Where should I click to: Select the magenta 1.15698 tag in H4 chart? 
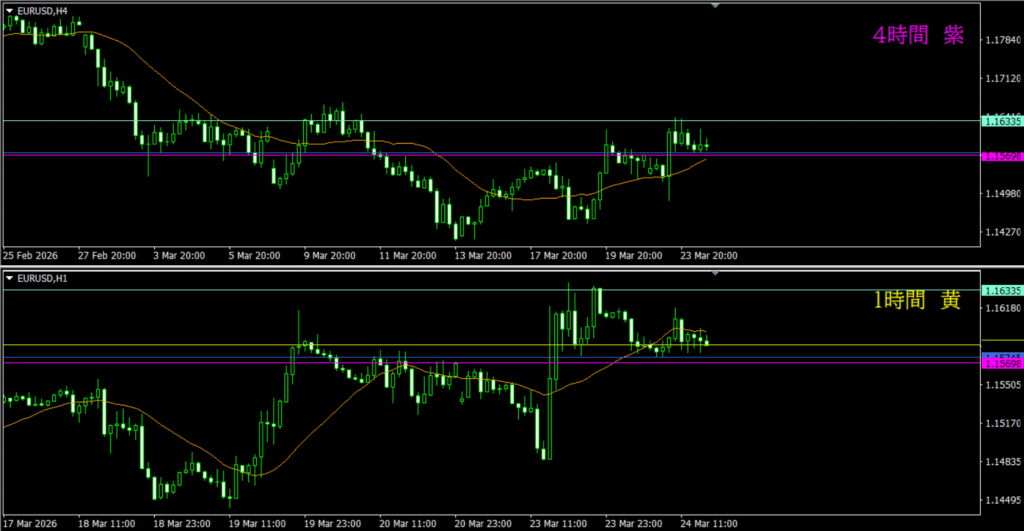click(1001, 157)
